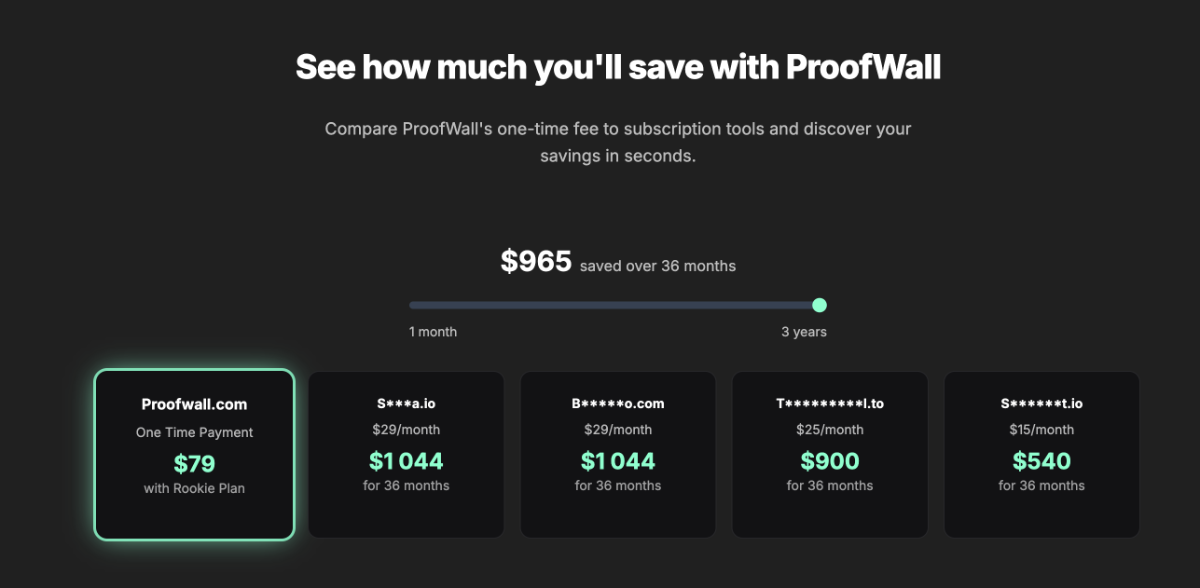The image size is (1200, 588).
Task: Click the $79 one-time price
Action: [x=194, y=463]
